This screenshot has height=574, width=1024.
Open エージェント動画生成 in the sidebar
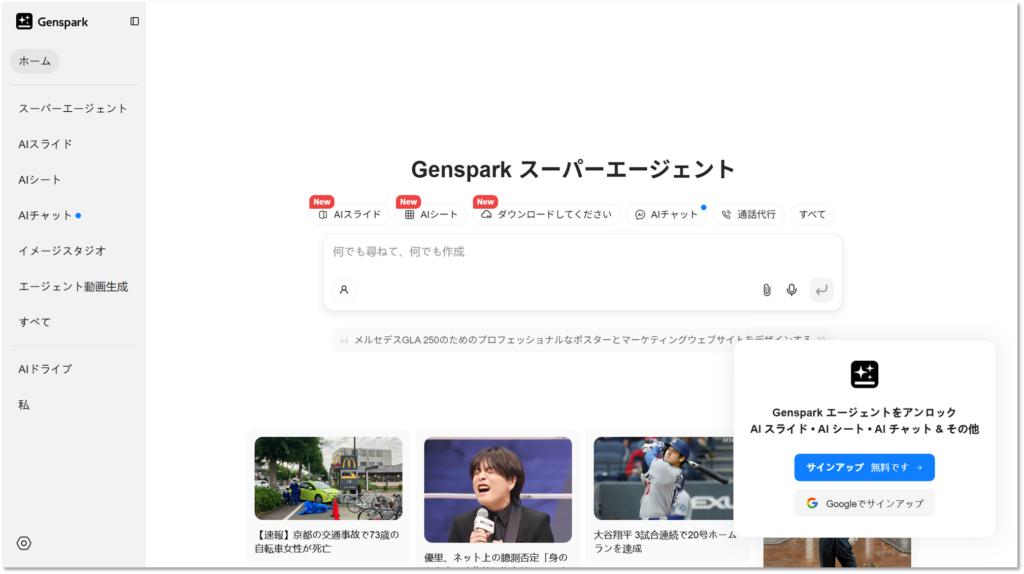click(73, 287)
